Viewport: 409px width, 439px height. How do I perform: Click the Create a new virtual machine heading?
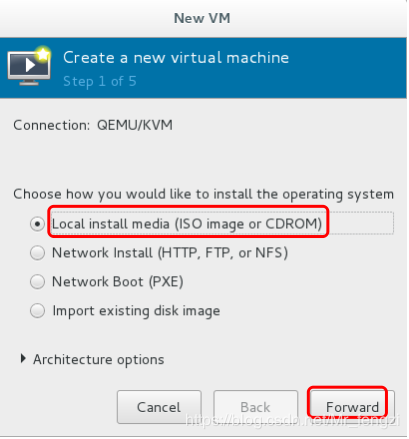tap(176, 58)
